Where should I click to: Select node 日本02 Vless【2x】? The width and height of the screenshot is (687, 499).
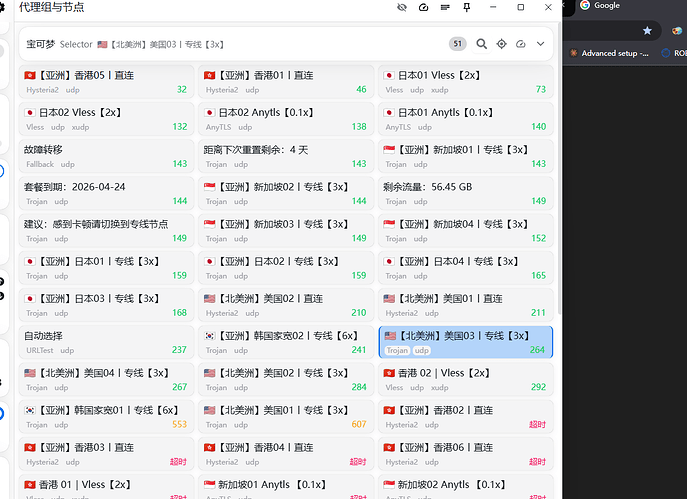[106, 119]
